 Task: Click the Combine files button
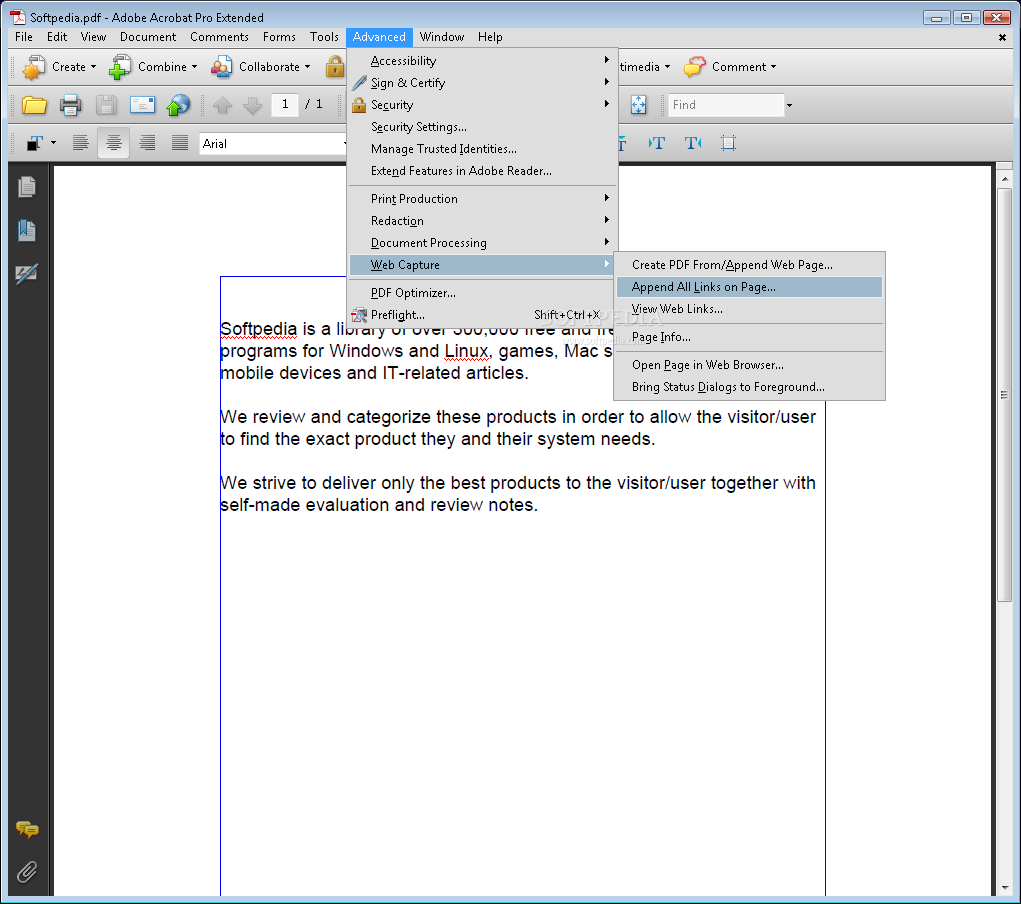coord(153,66)
